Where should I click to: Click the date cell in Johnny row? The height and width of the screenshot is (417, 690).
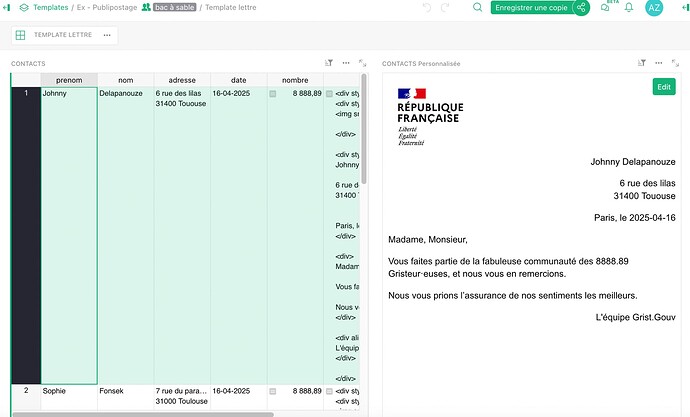click(239, 235)
